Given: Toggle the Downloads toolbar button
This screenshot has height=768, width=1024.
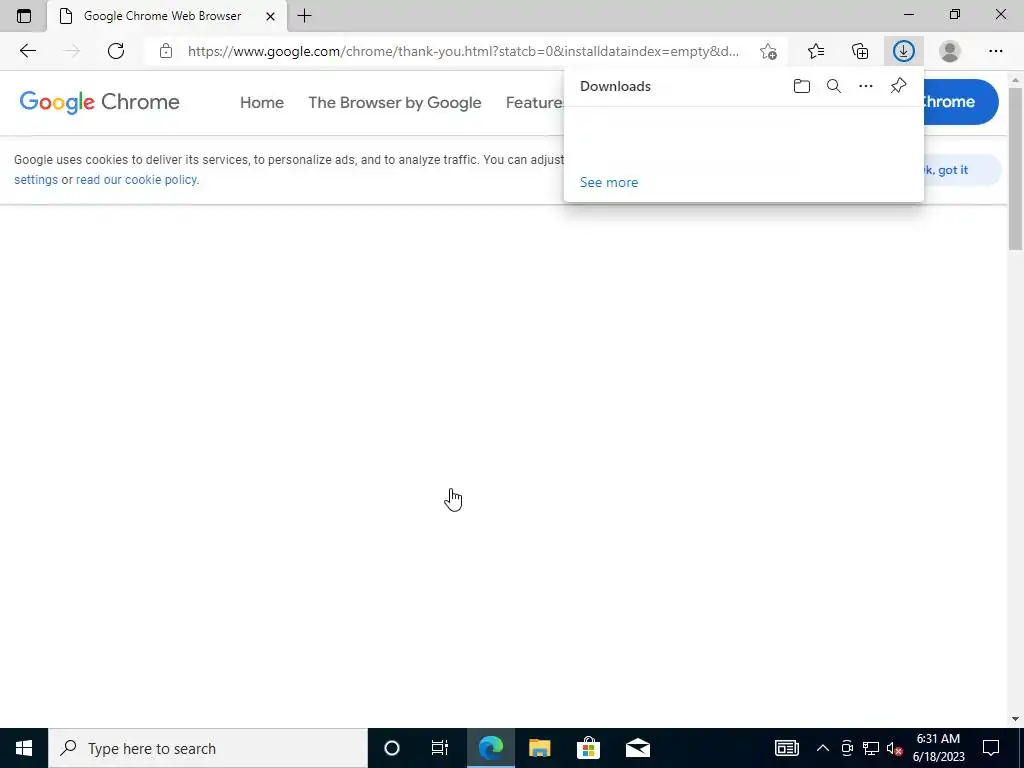Looking at the screenshot, I should [x=904, y=51].
